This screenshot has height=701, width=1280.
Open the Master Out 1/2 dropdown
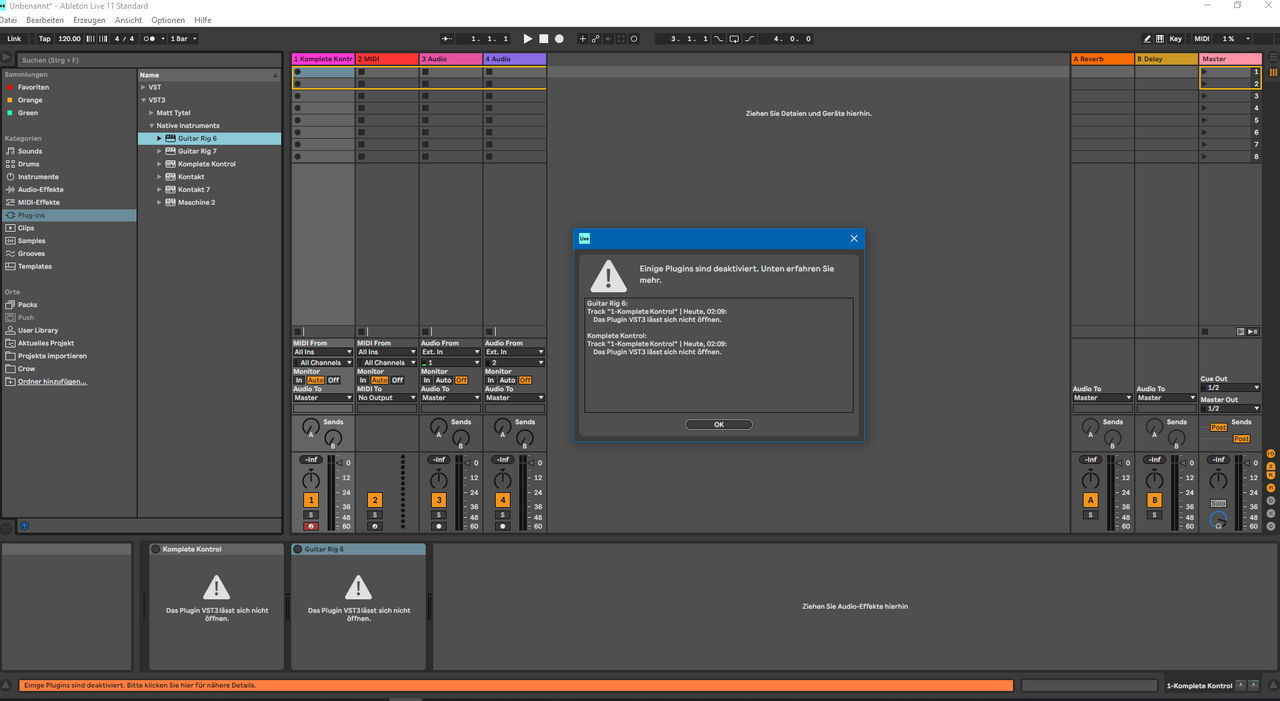click(x=1230, y=408)
